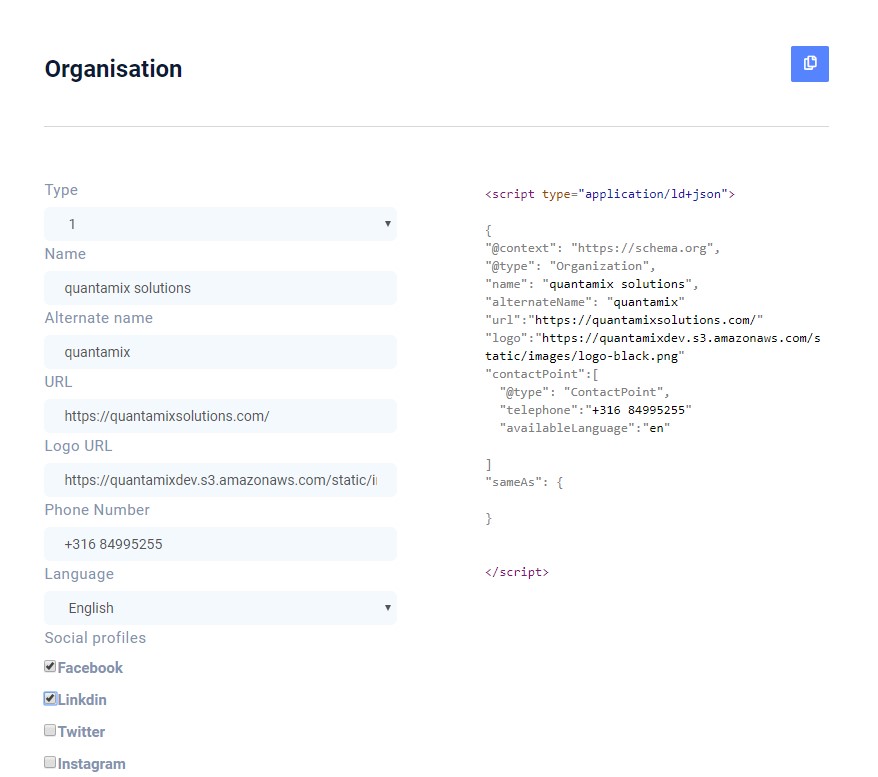Click the "logo" line in the code
The width and height of the screenshot is (878, 777).
[652, 347]
